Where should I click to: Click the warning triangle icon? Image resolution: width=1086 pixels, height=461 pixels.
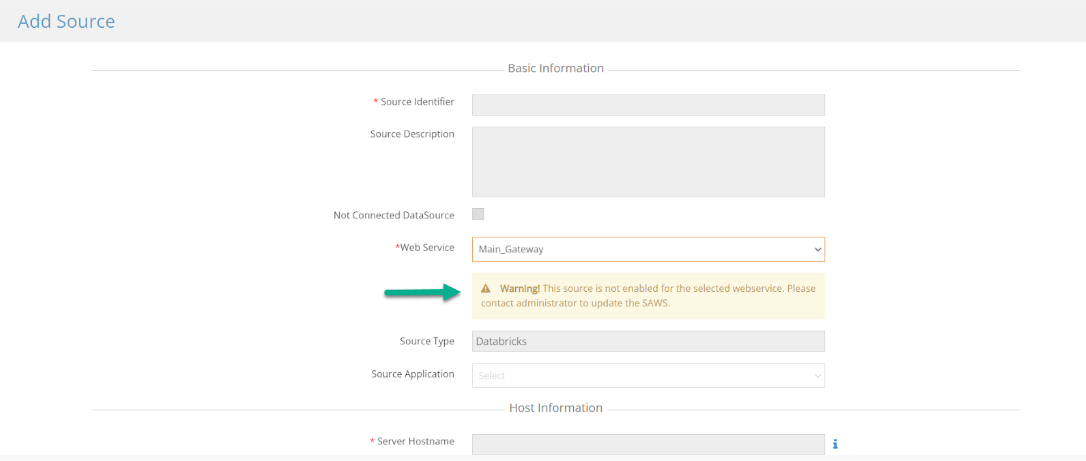pos(486,289)
